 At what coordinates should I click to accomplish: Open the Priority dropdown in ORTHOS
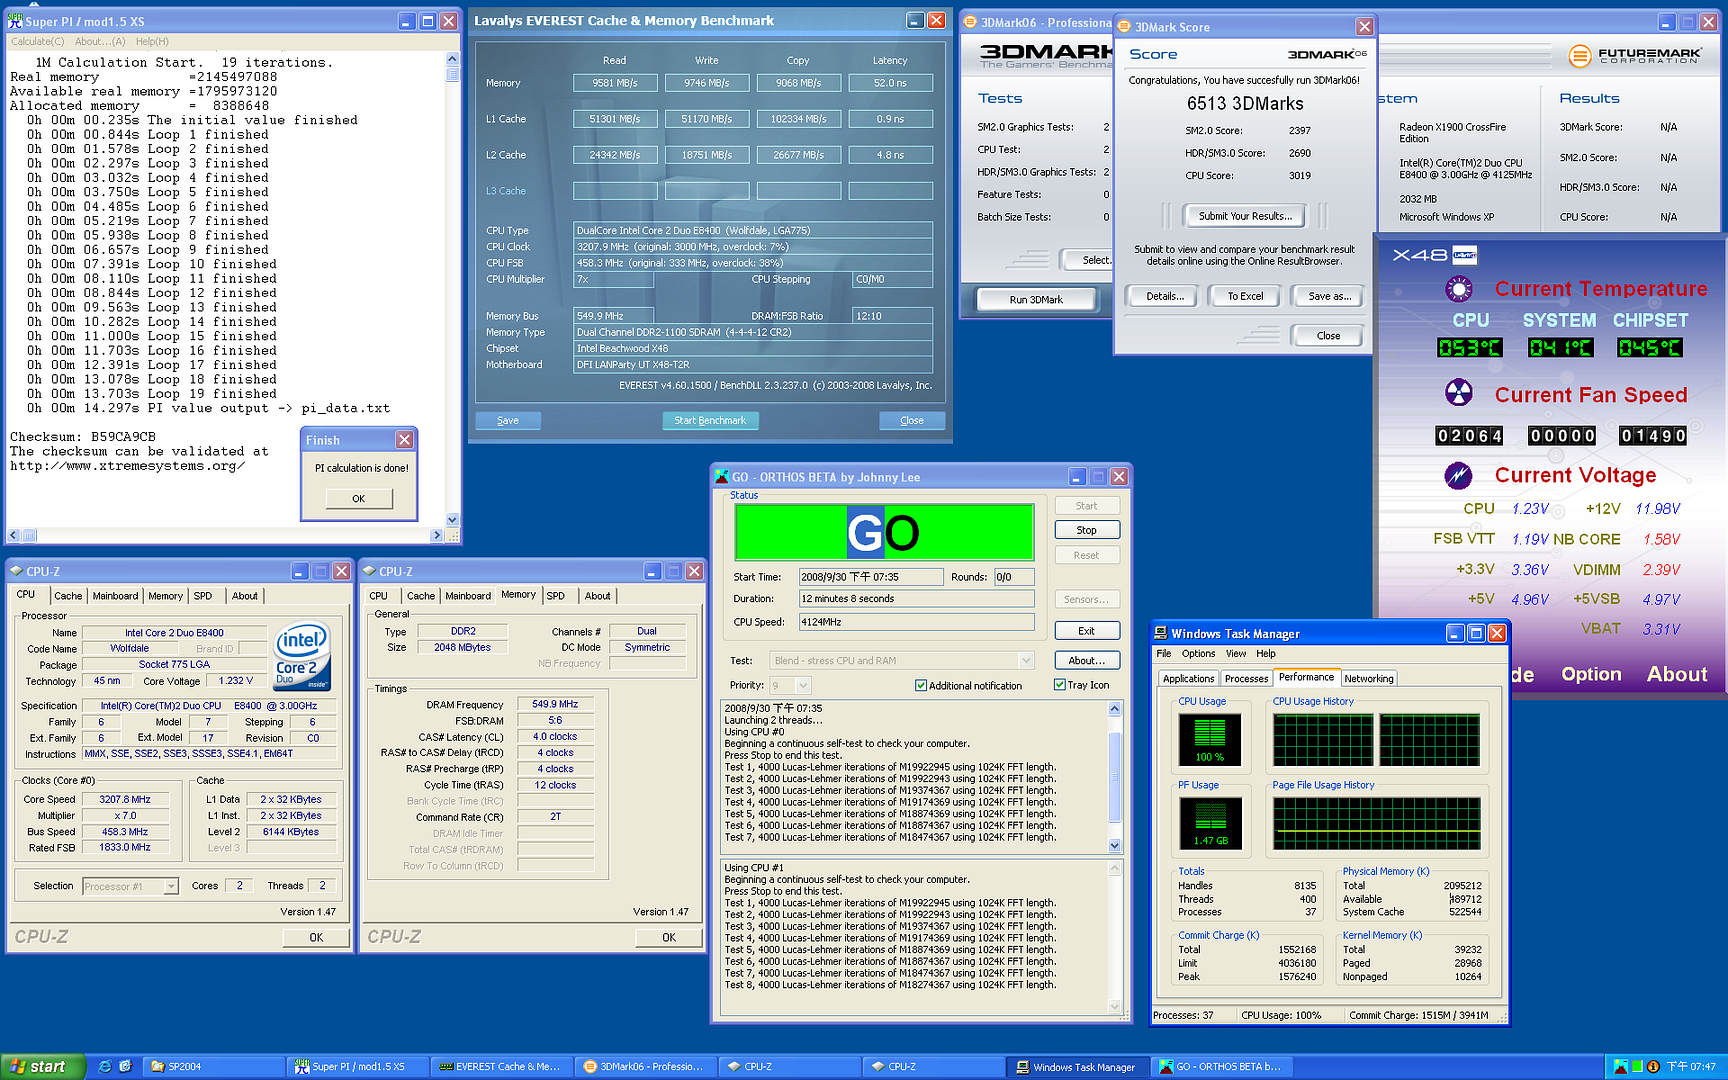[802, 685]
